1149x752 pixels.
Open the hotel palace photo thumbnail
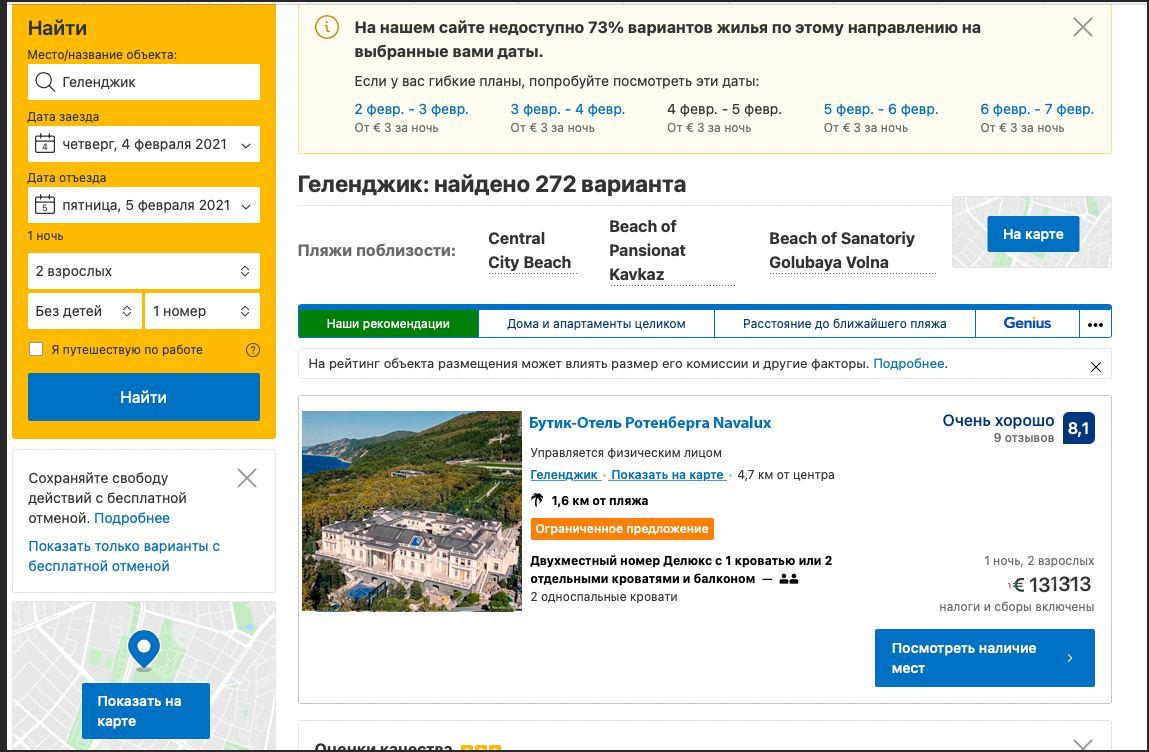point(412,511)
